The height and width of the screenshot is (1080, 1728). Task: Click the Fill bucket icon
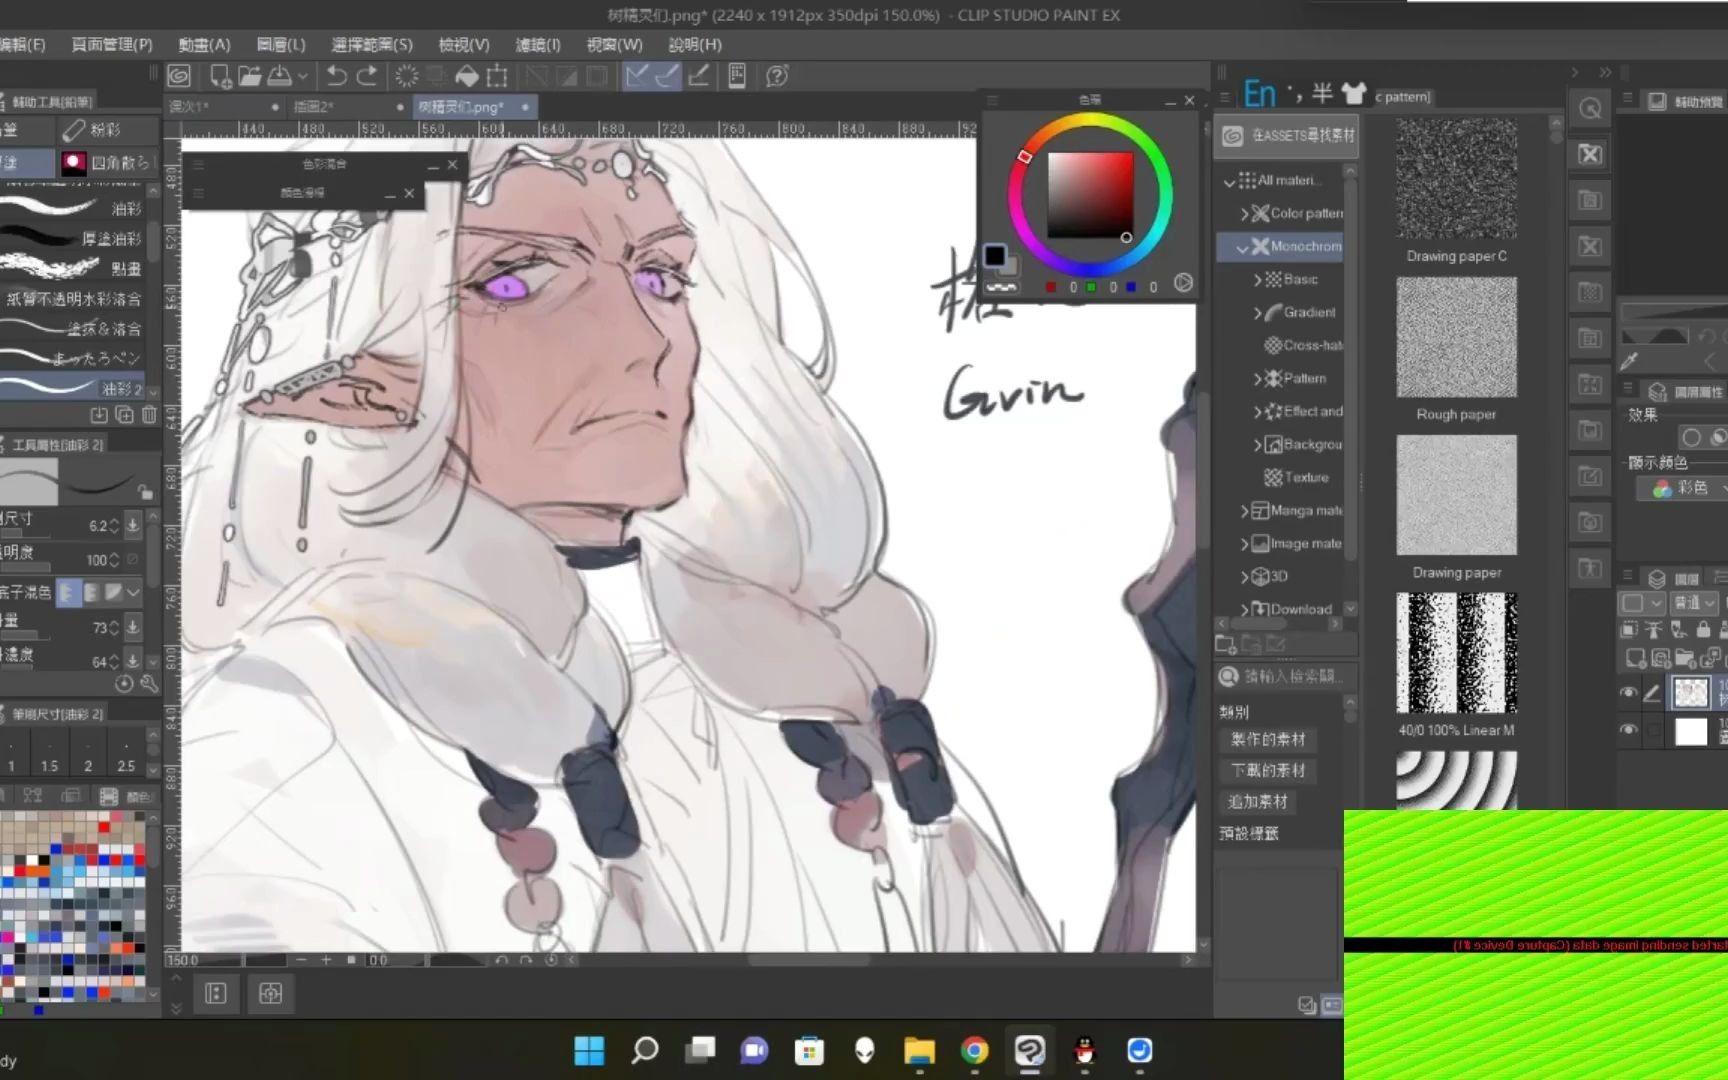pyautogui.click(x=466, y=76)
